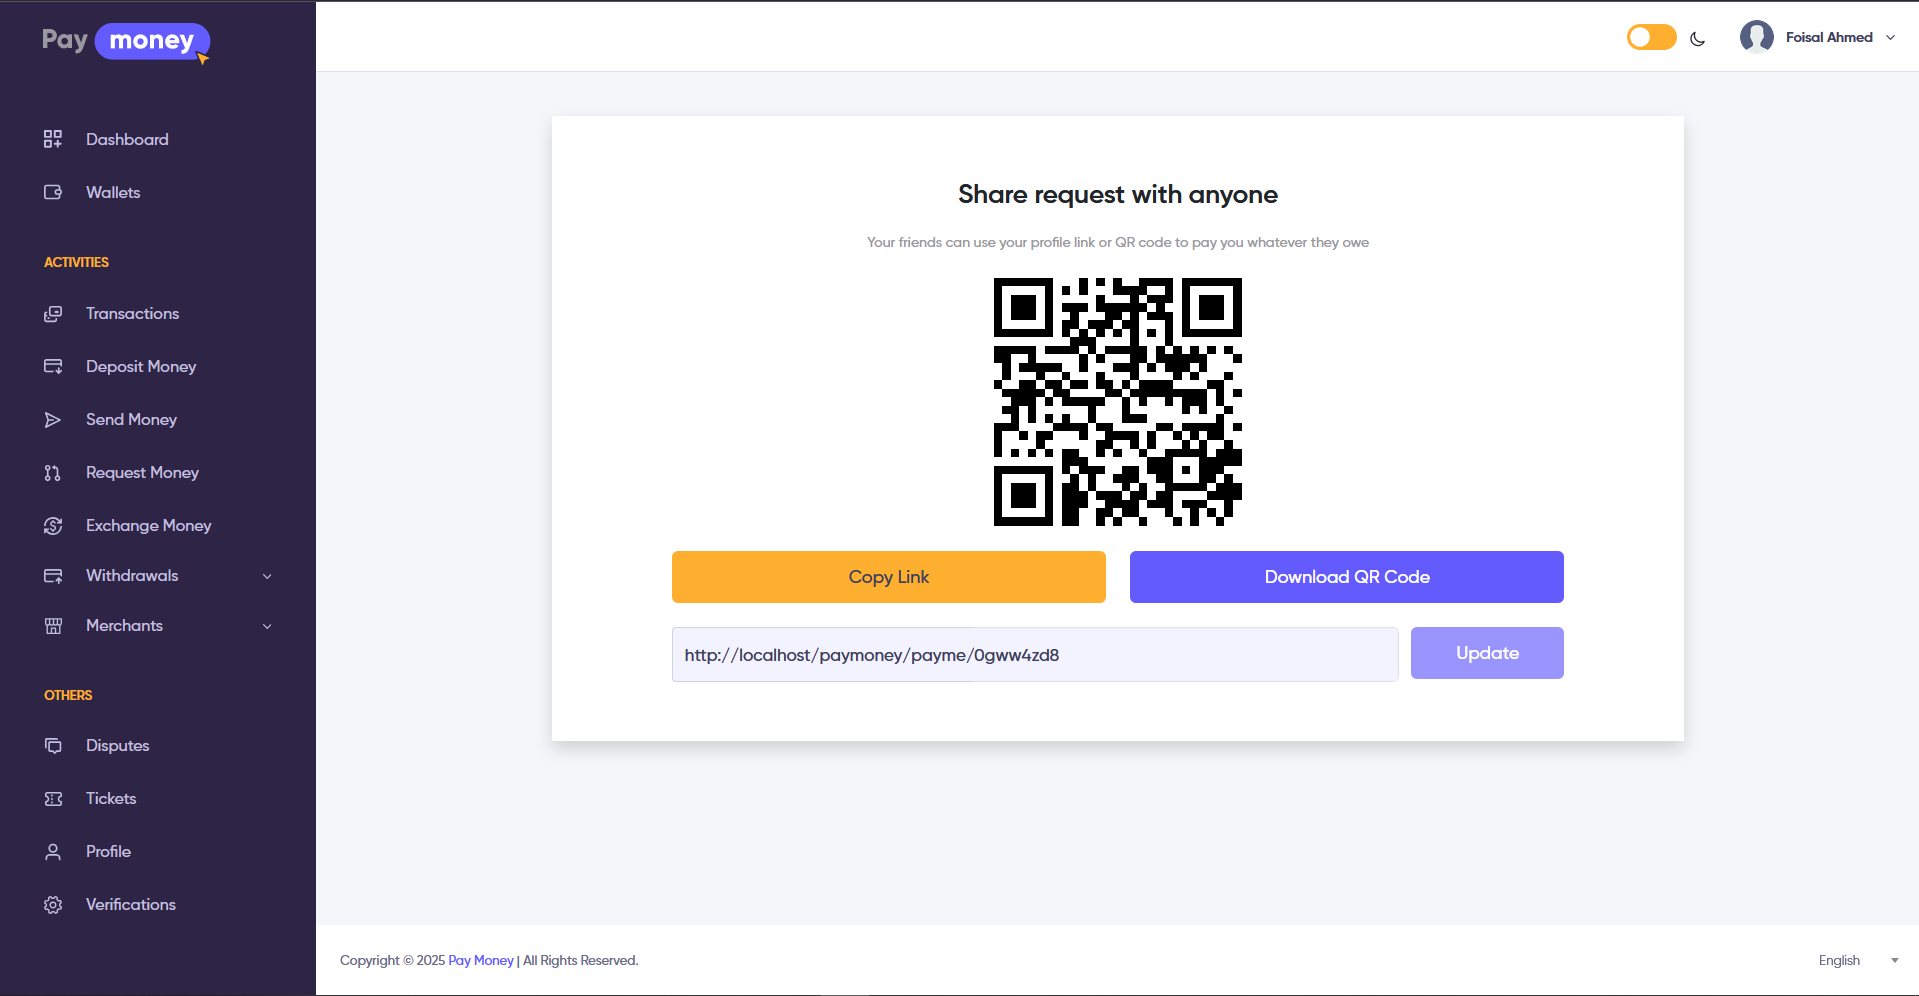1919x996 pixels.
Task: Click the Wallets icon in sidebar
Action: pyautogui.click(x=53, y=192)
